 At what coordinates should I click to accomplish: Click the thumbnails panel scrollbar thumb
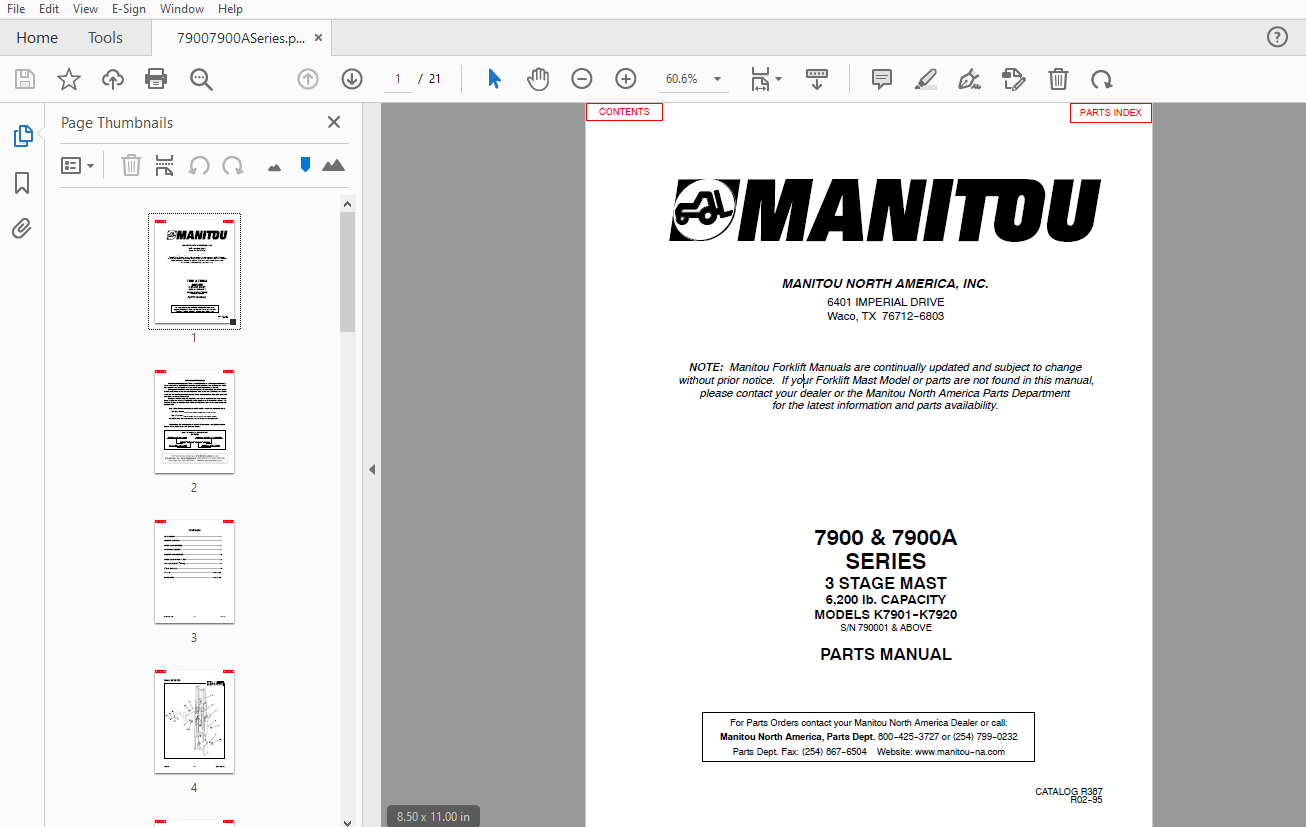tap(347, 272)
